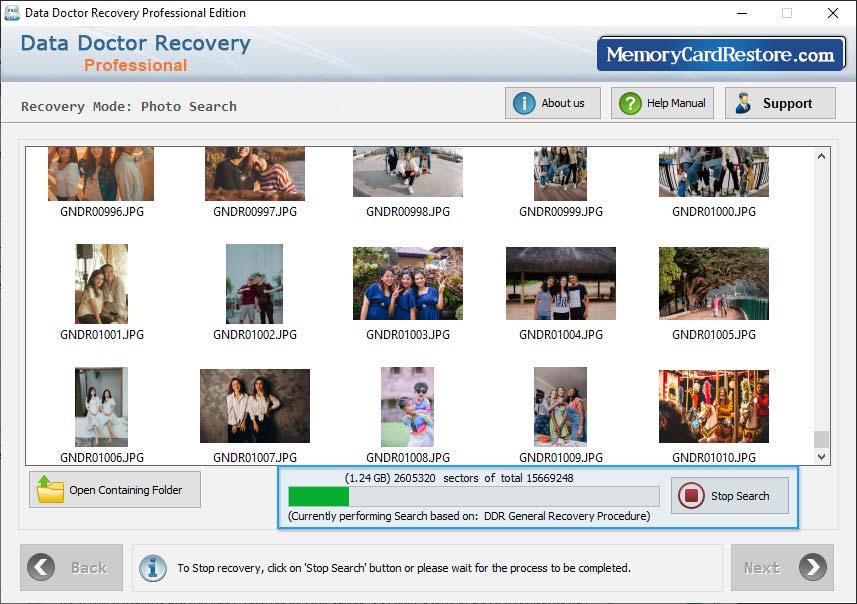
Task: Click the 'To Stop recovery' hint message
Action: coord(404,568)
